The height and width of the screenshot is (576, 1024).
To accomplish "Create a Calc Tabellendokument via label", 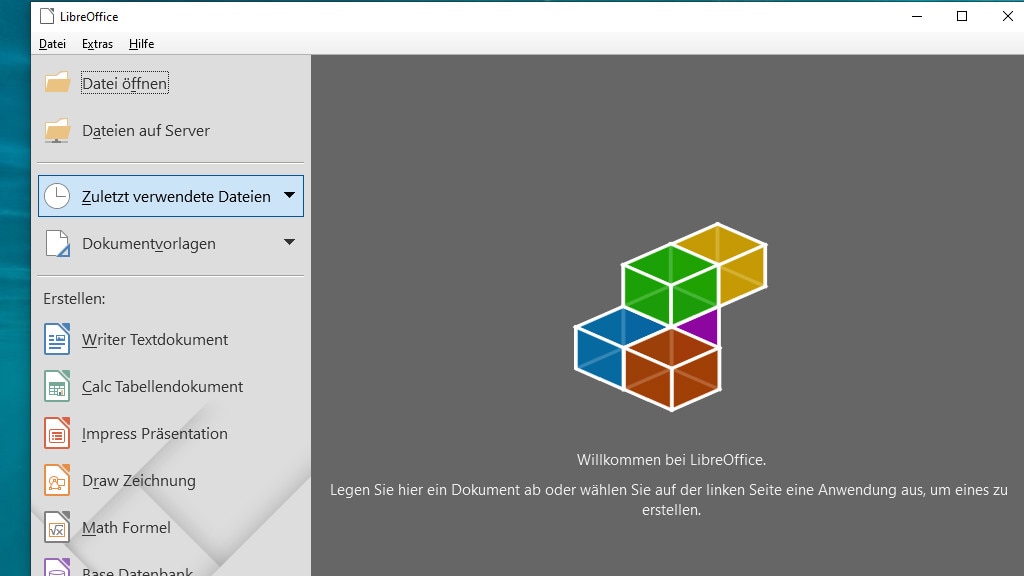I will [x=162, y=387].
